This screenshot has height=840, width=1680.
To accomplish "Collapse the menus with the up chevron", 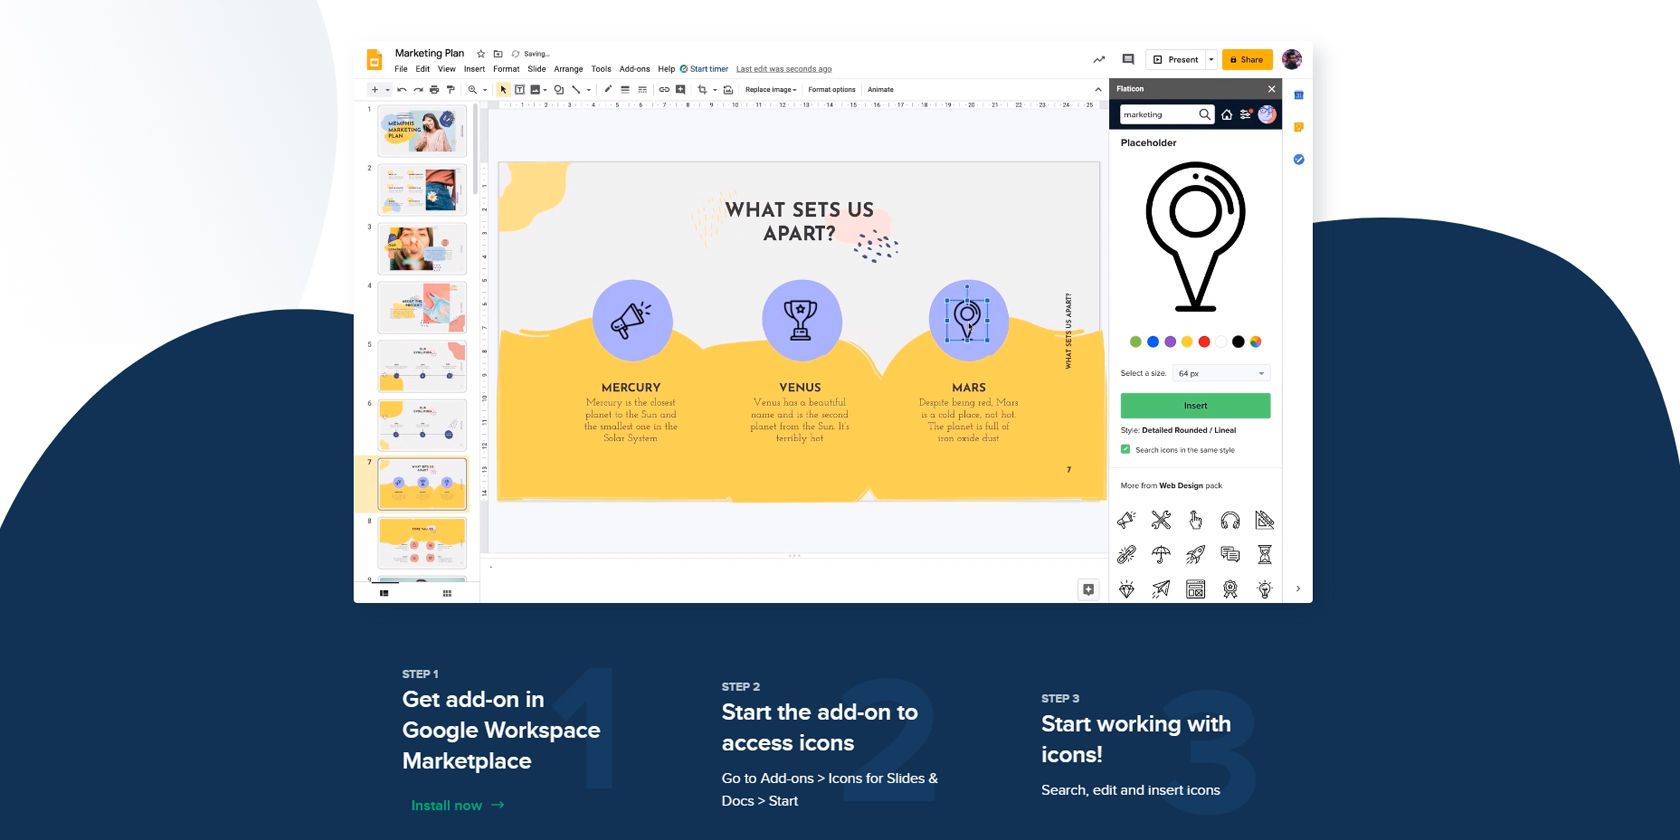I will [1098, 90].
